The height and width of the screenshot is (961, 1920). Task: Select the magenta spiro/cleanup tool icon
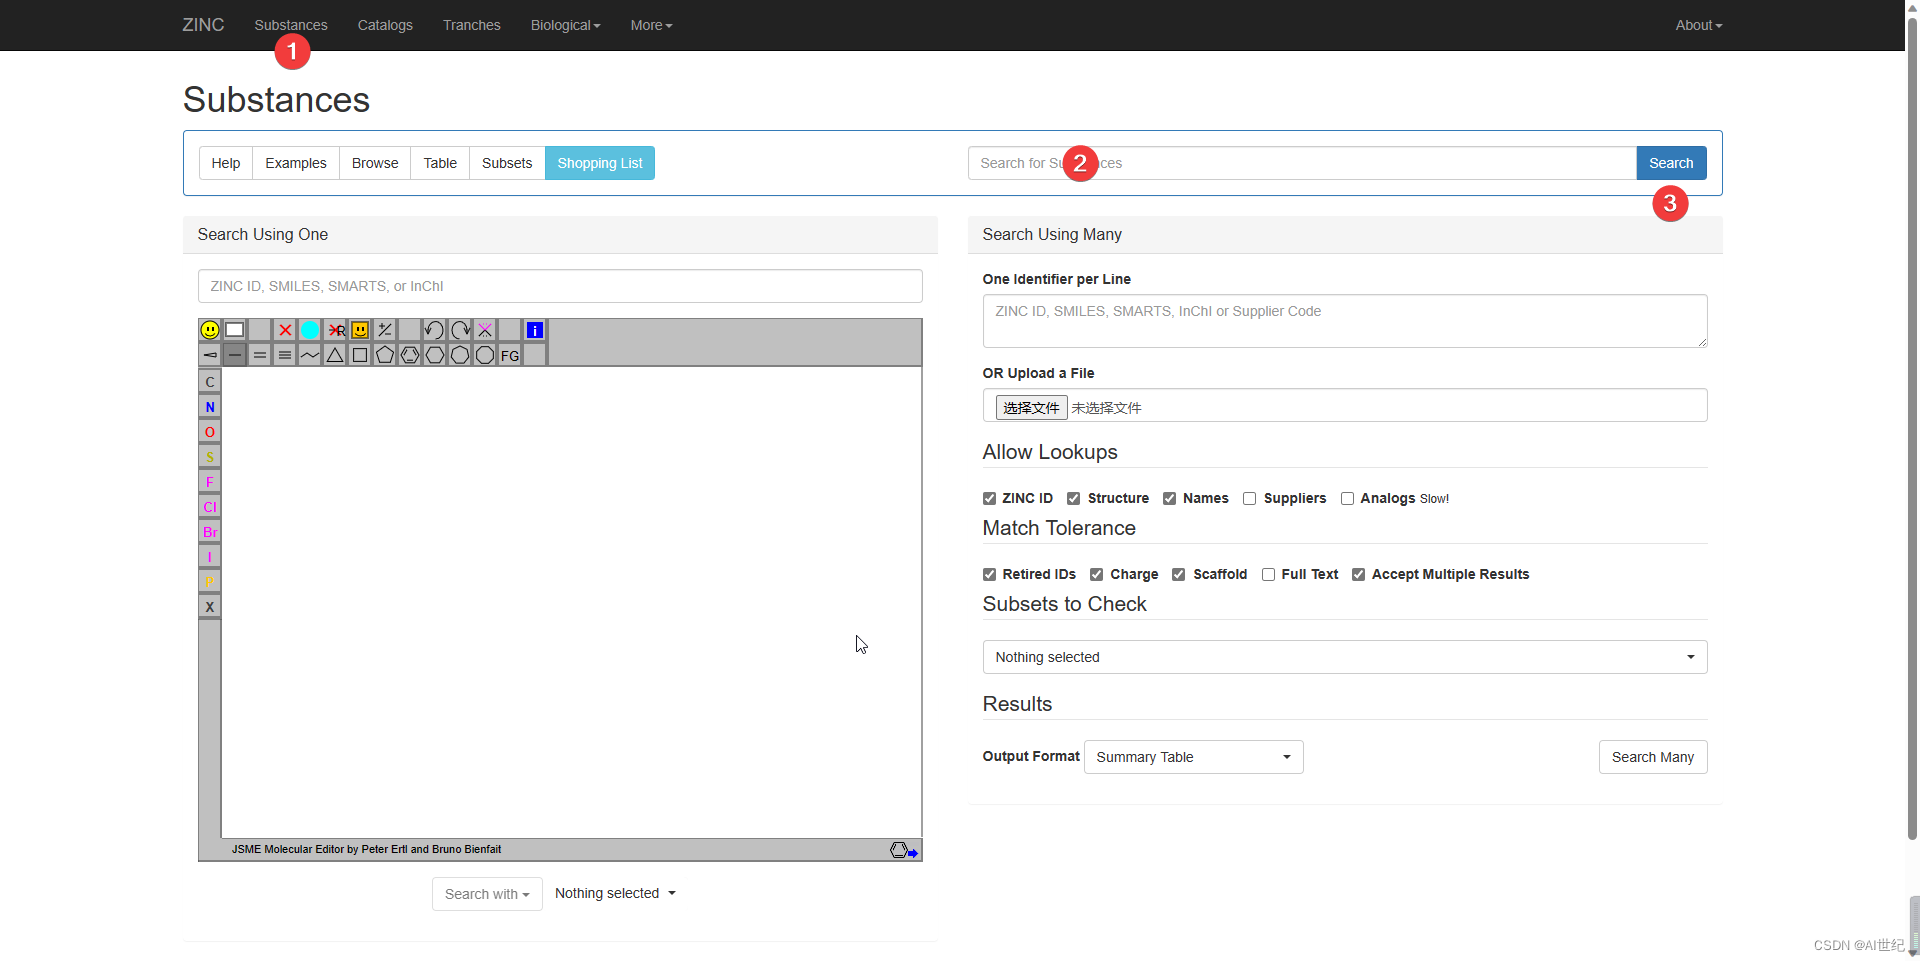485,330
